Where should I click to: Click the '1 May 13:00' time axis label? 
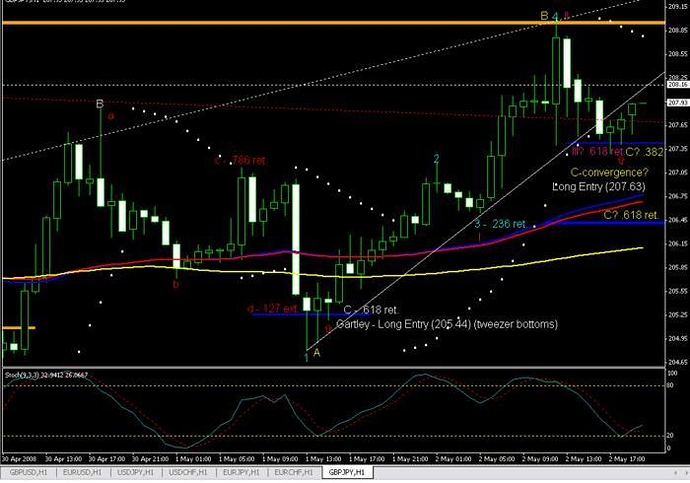click(323, 459)
